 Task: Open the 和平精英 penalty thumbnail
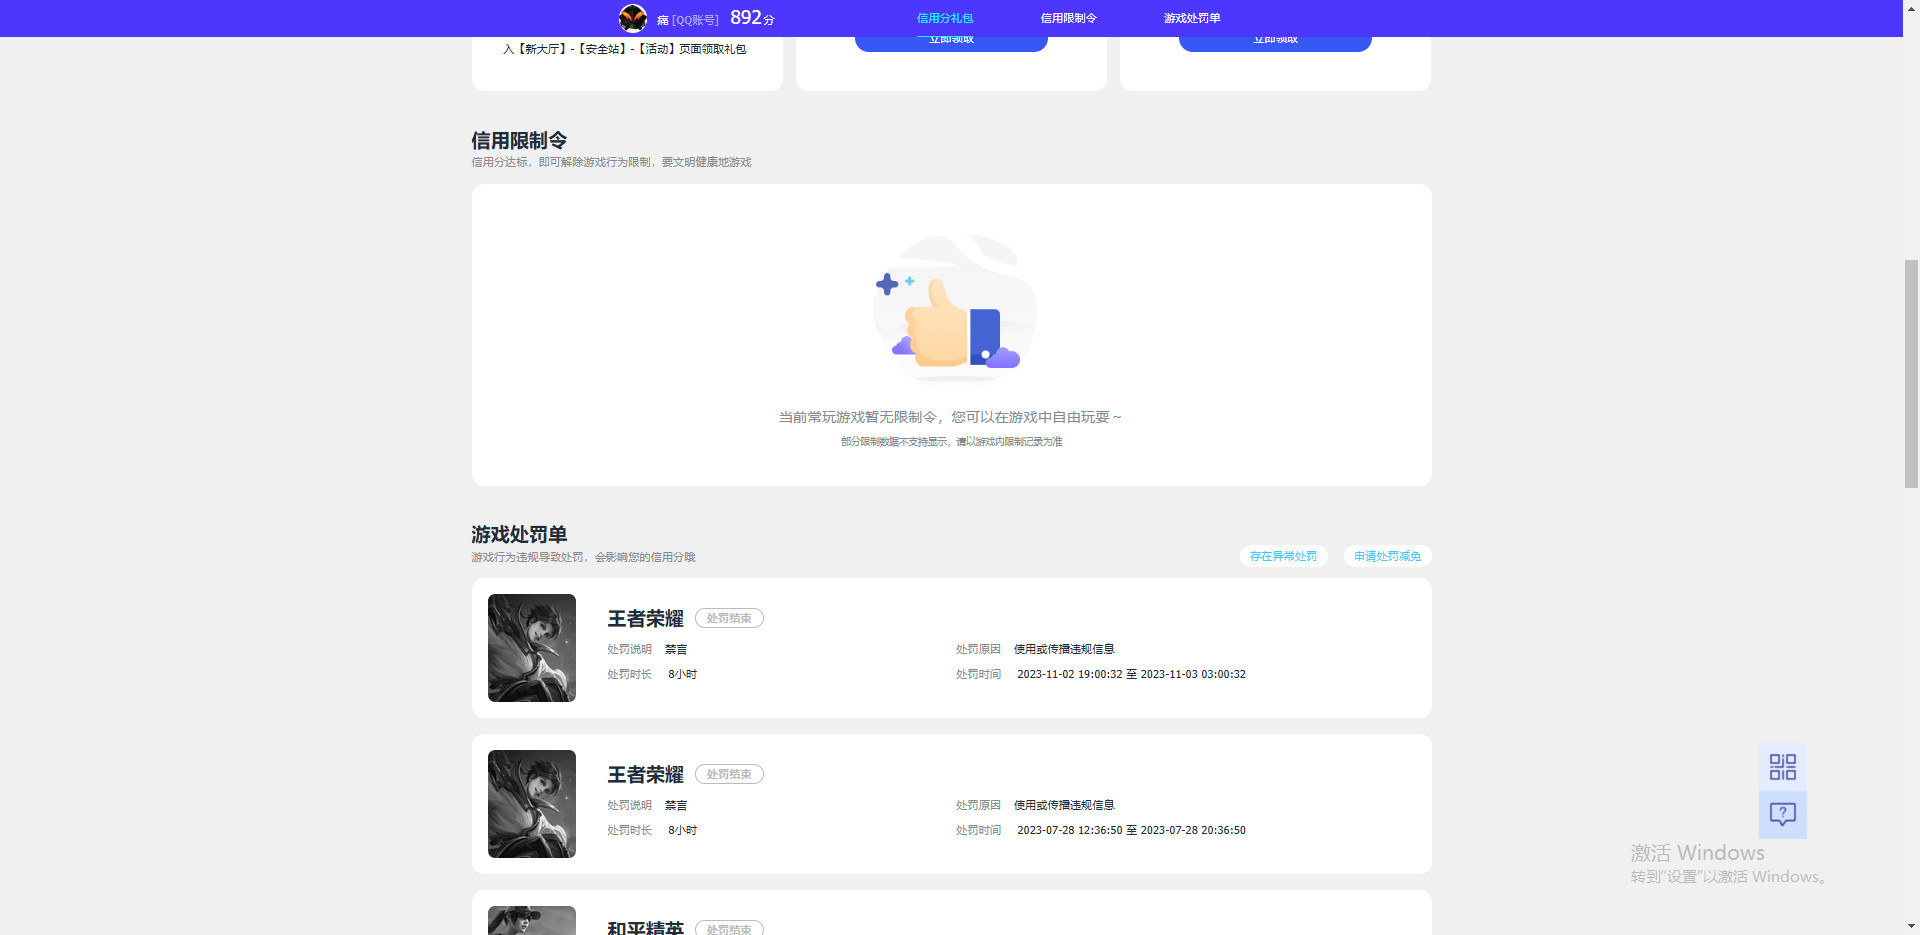coord(532,920)
